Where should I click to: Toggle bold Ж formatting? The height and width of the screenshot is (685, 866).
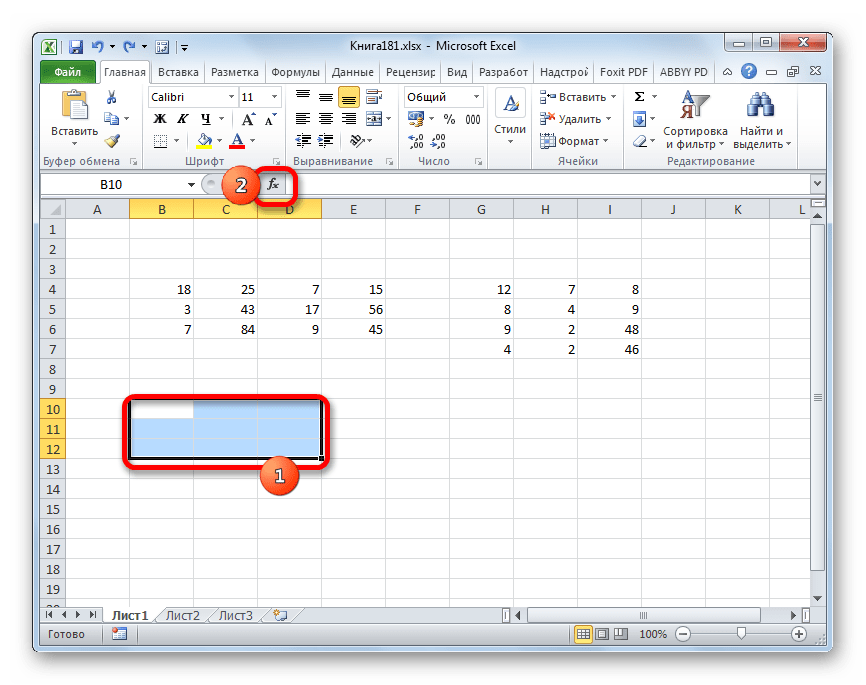159,119
